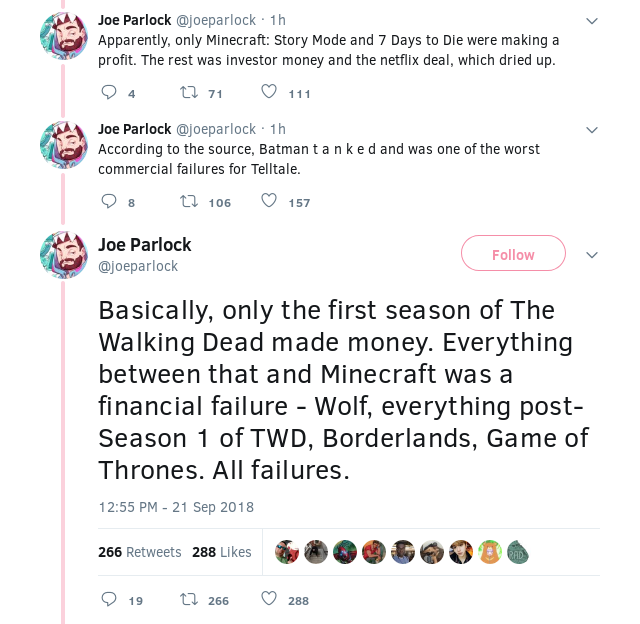This screenshot has width=640, height=624.
Task: Reply to the Minecraft Story Mode tweet
Action: coord(109,93)
